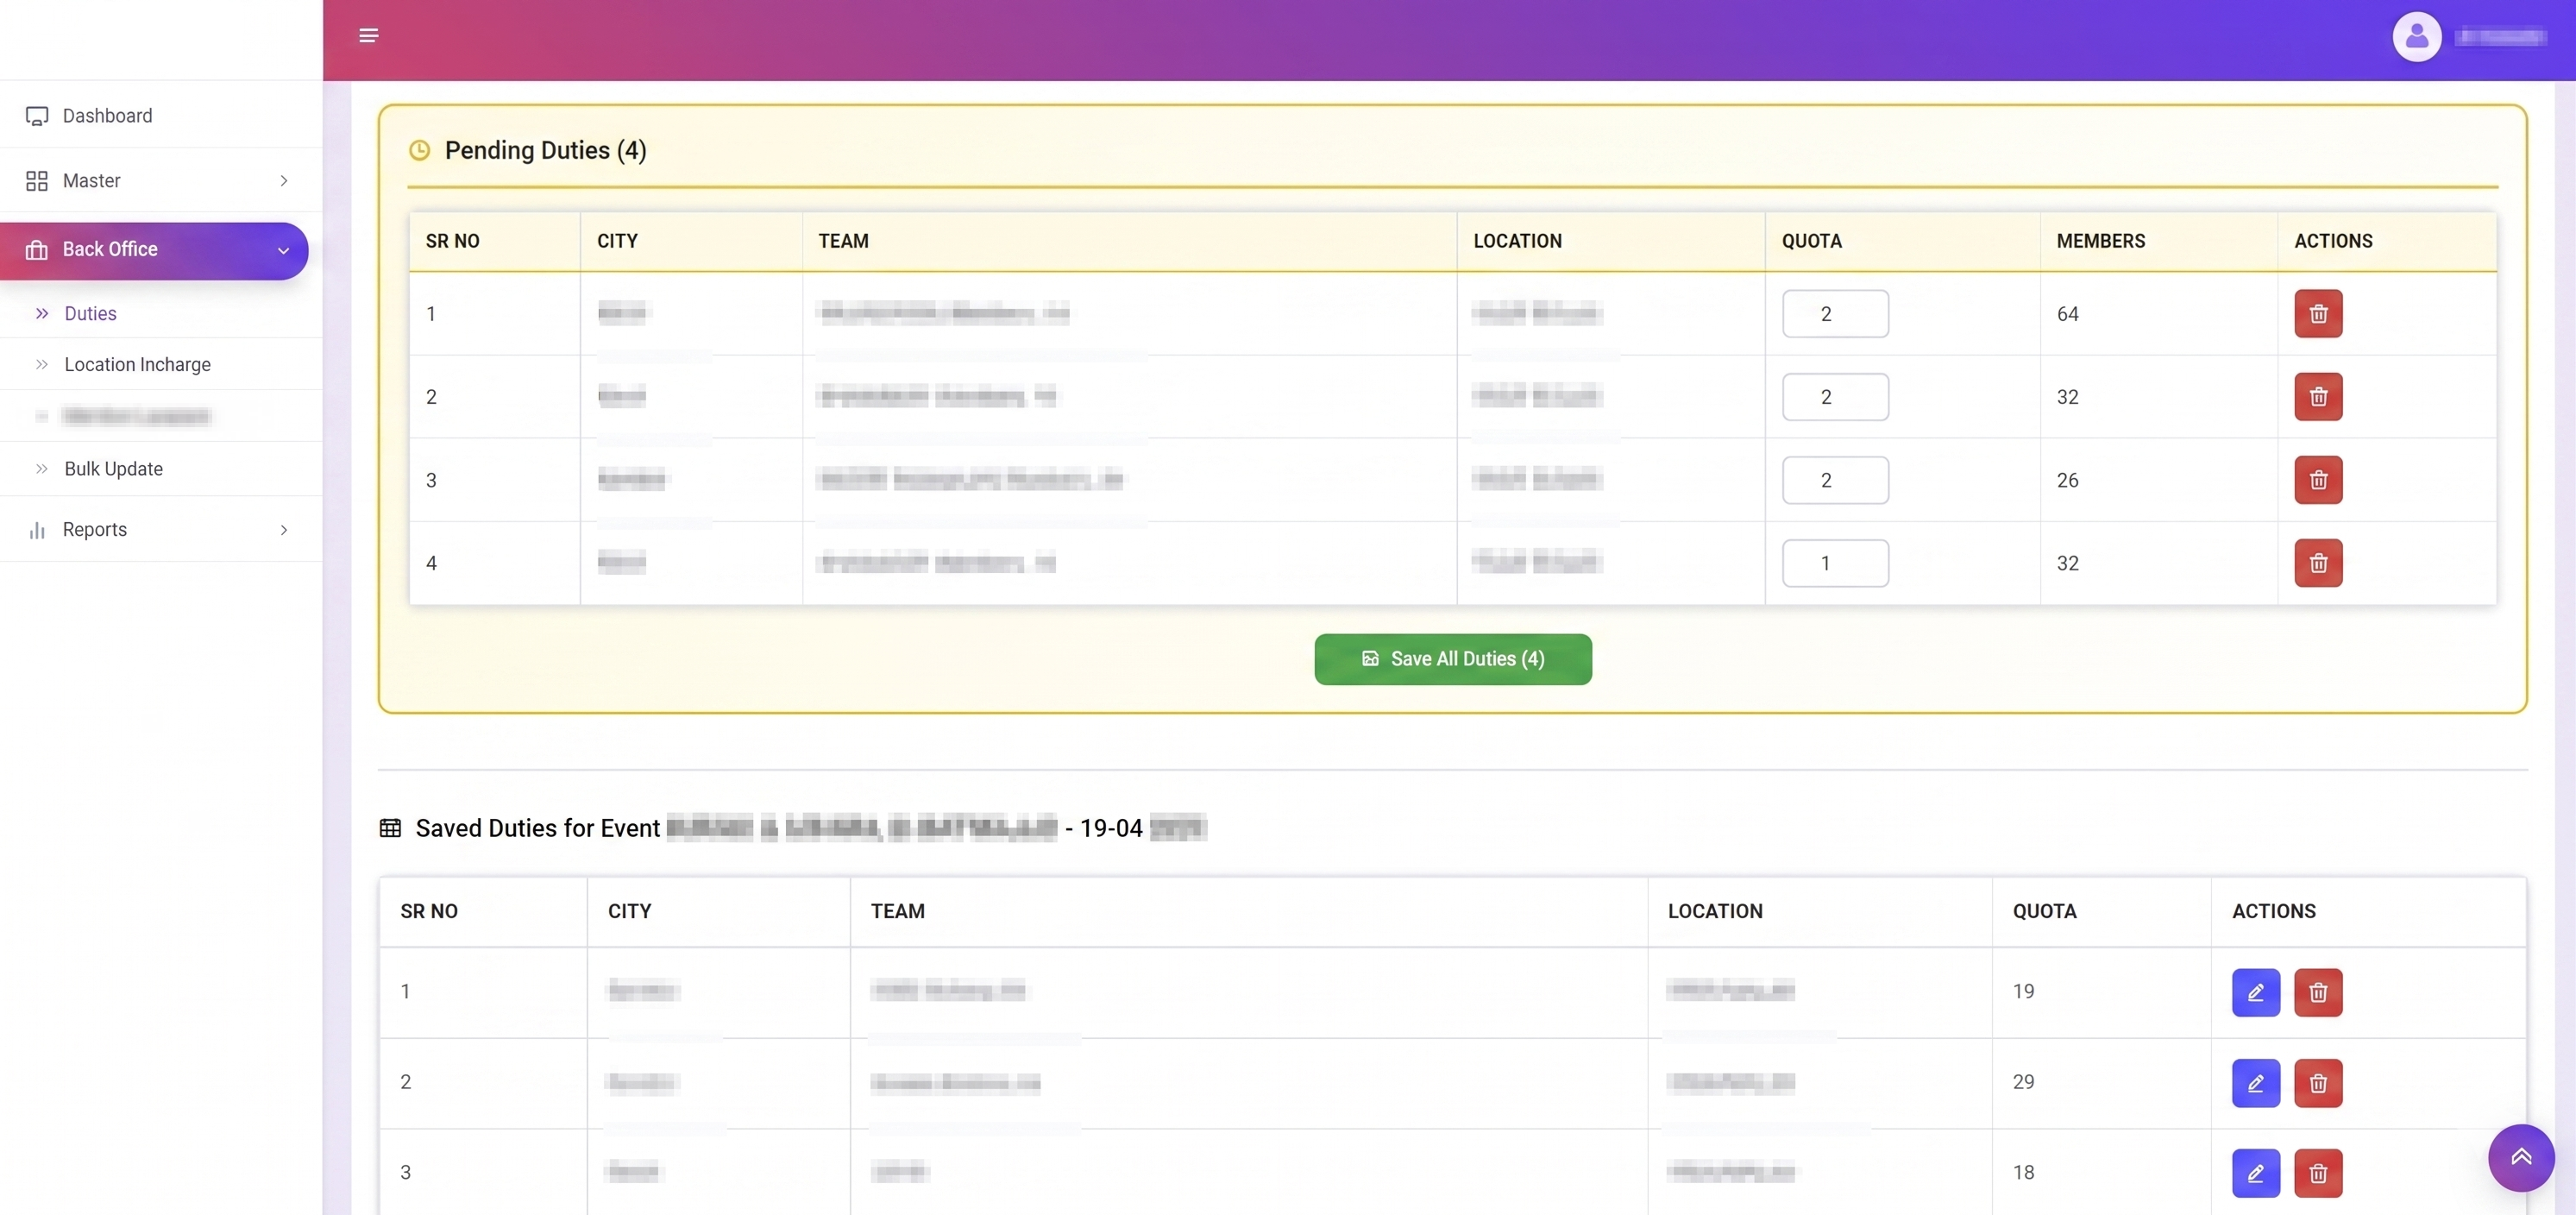
Task: Click saved quota value 29
Action: [2023, 1082]
